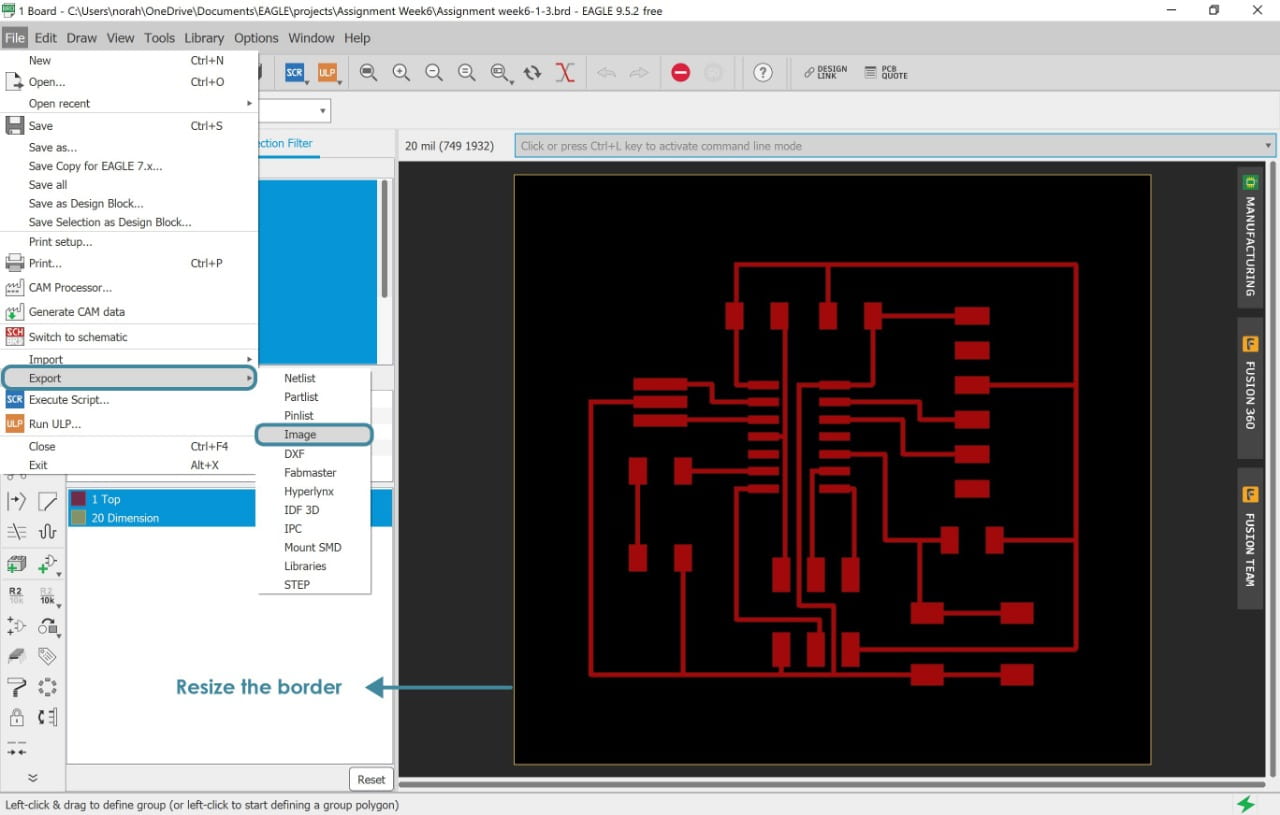1280x815 pixels.
Task: Select the Attribute tag tool
Action: [47, 656]
